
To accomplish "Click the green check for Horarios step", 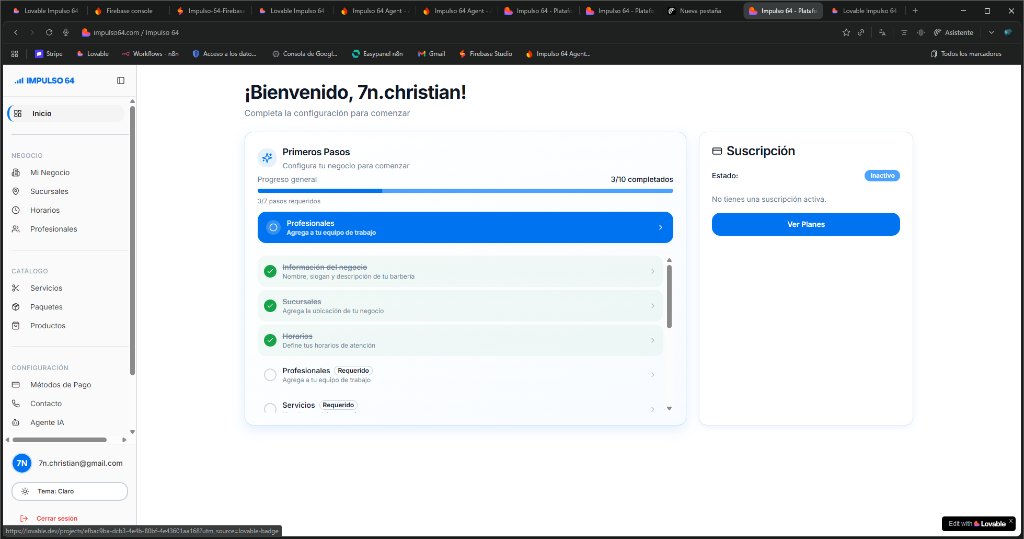I will pos(270,340).
